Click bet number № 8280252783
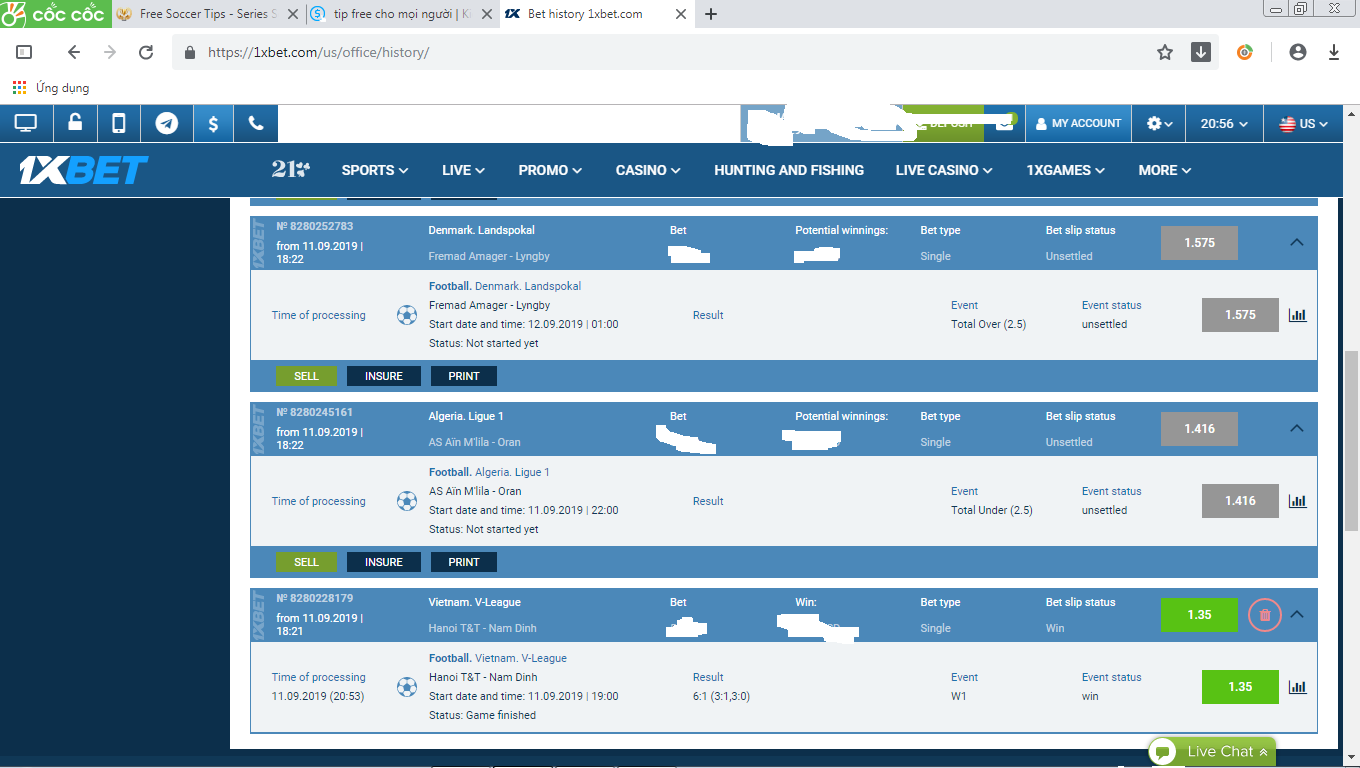The width and height of the screenshot is (1360, 768). tap(315, 226)
